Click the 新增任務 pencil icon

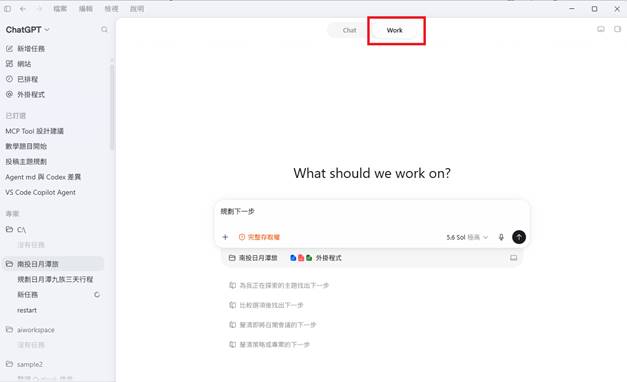click(9, 48)
